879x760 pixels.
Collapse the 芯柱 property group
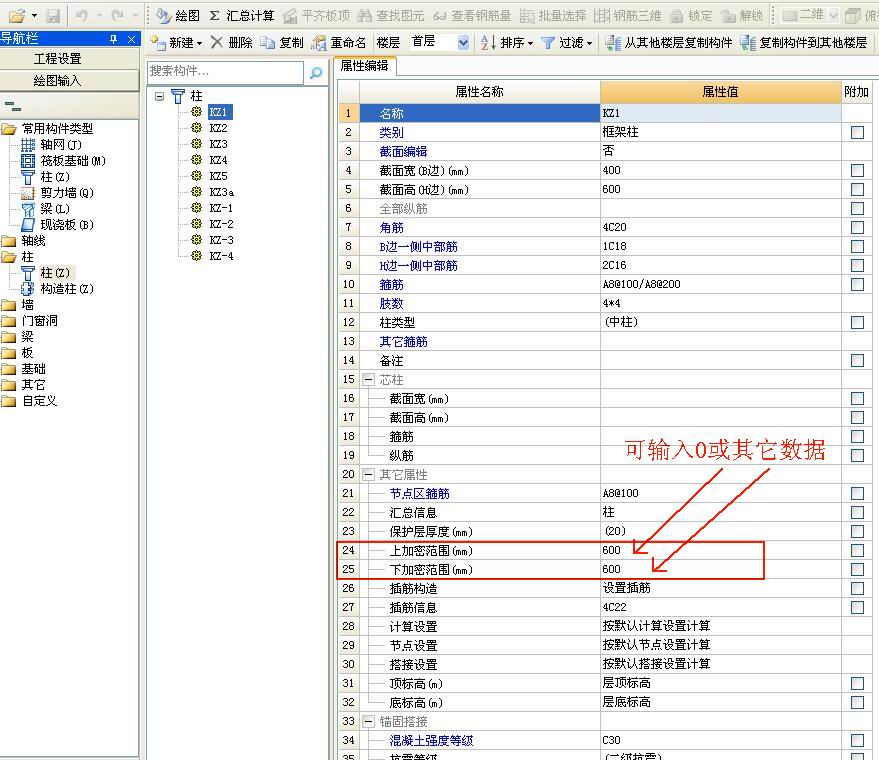[x=368, y=379]
